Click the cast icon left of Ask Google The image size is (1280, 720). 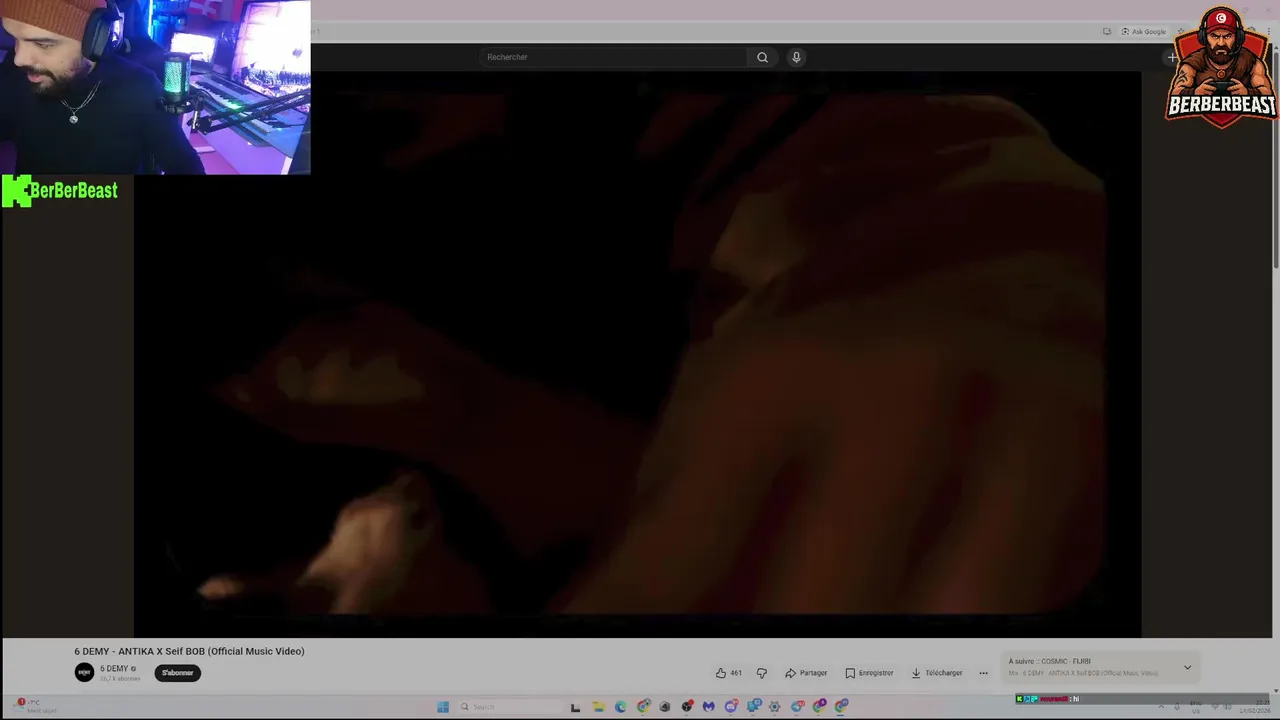pos(1107,32)
